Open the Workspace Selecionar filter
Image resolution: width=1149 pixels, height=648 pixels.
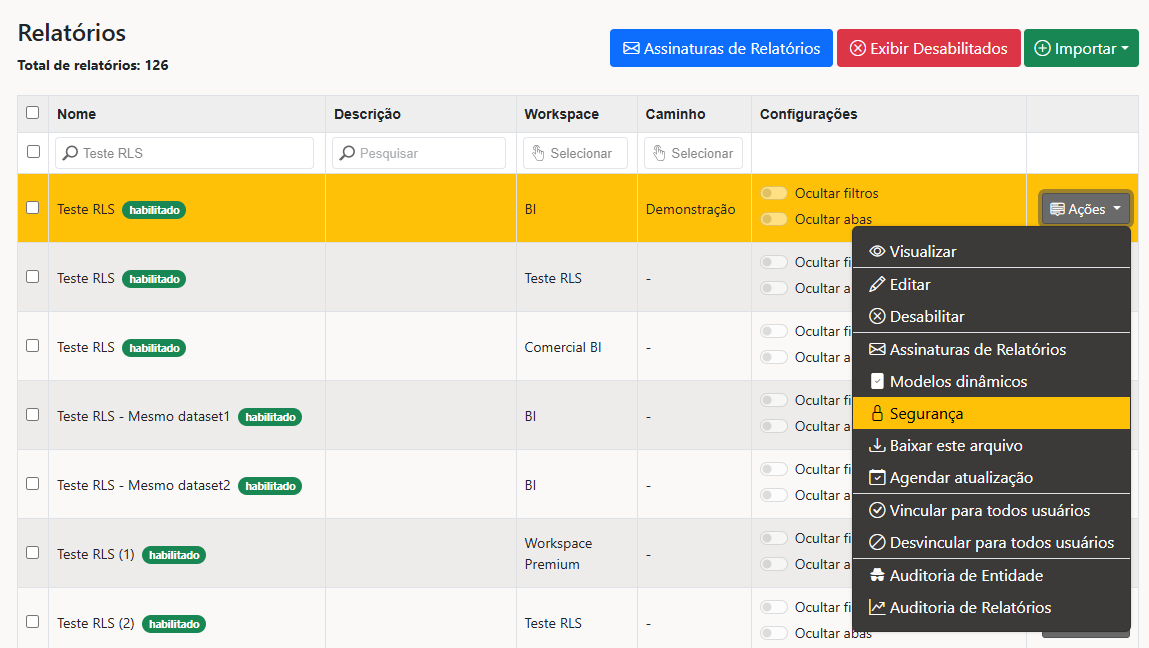point(575,153)
